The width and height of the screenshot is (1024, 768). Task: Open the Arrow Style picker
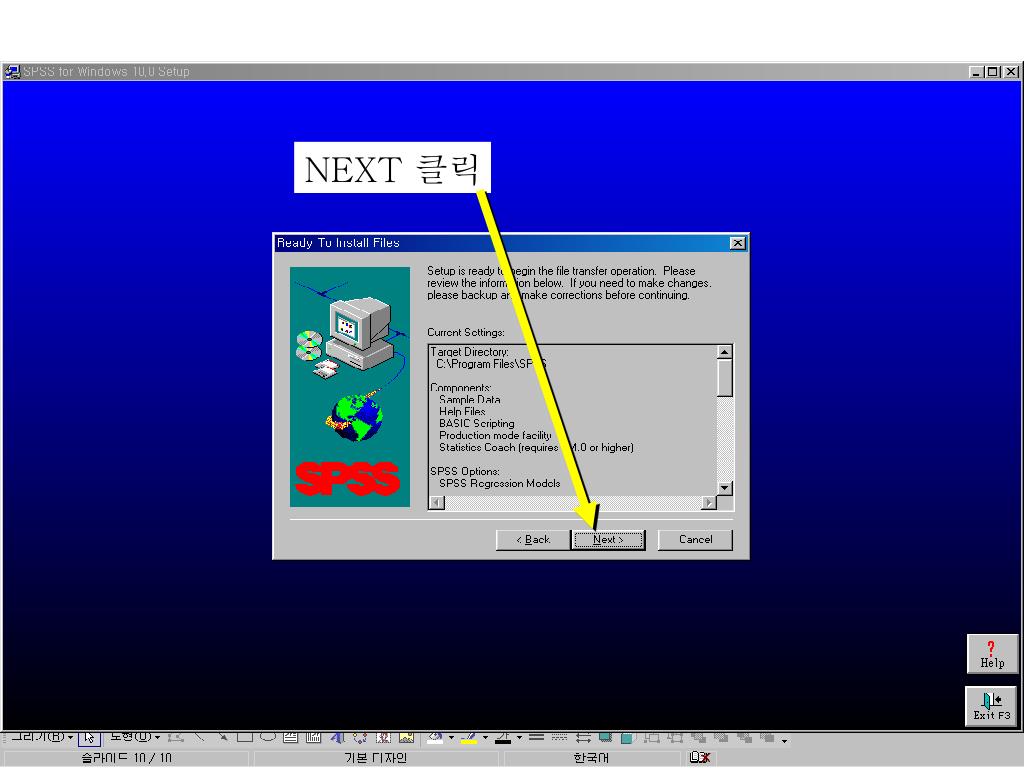[583, 737]
